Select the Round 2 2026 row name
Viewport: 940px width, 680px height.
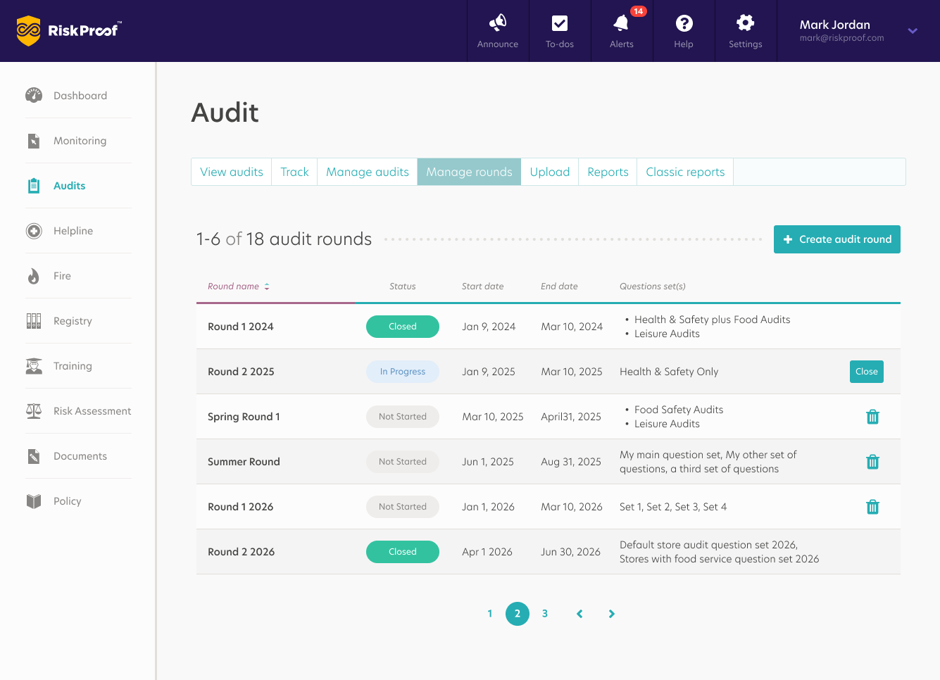241,552
